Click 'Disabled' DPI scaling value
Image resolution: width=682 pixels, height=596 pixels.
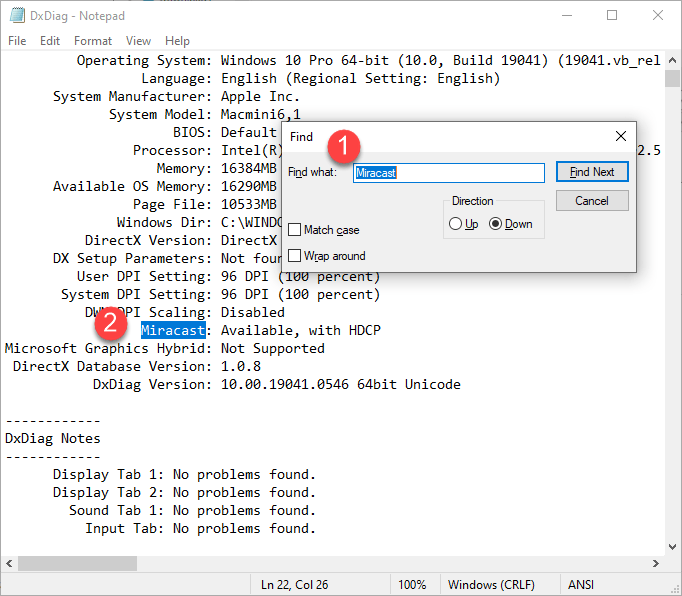(253, 312)
